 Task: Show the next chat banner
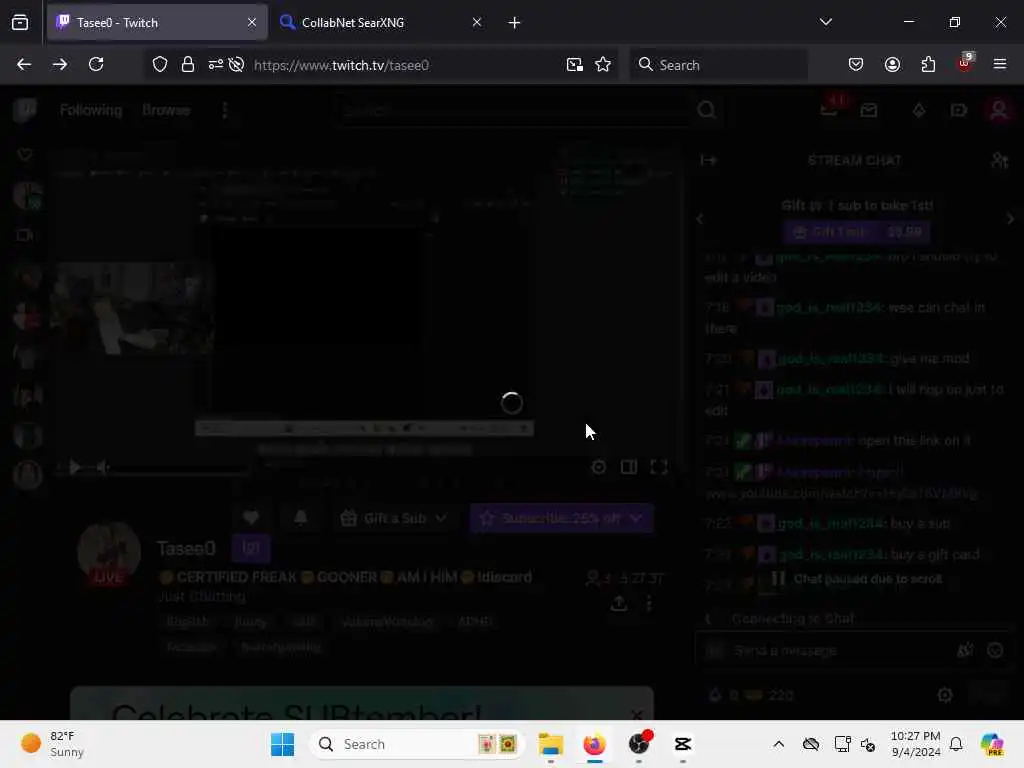click(x=1010, y=219)
